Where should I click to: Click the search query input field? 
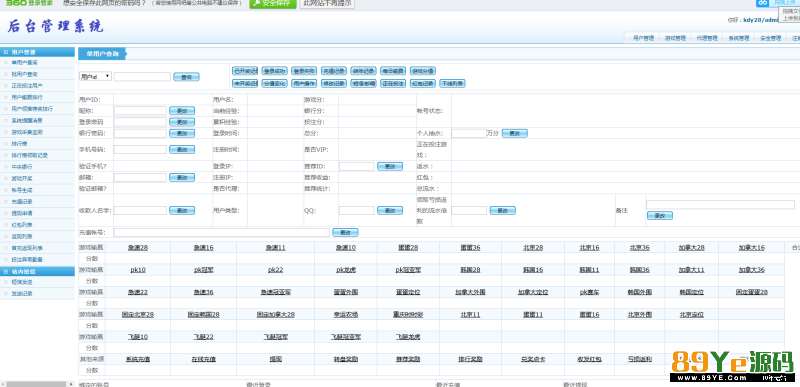coord(142,76)
